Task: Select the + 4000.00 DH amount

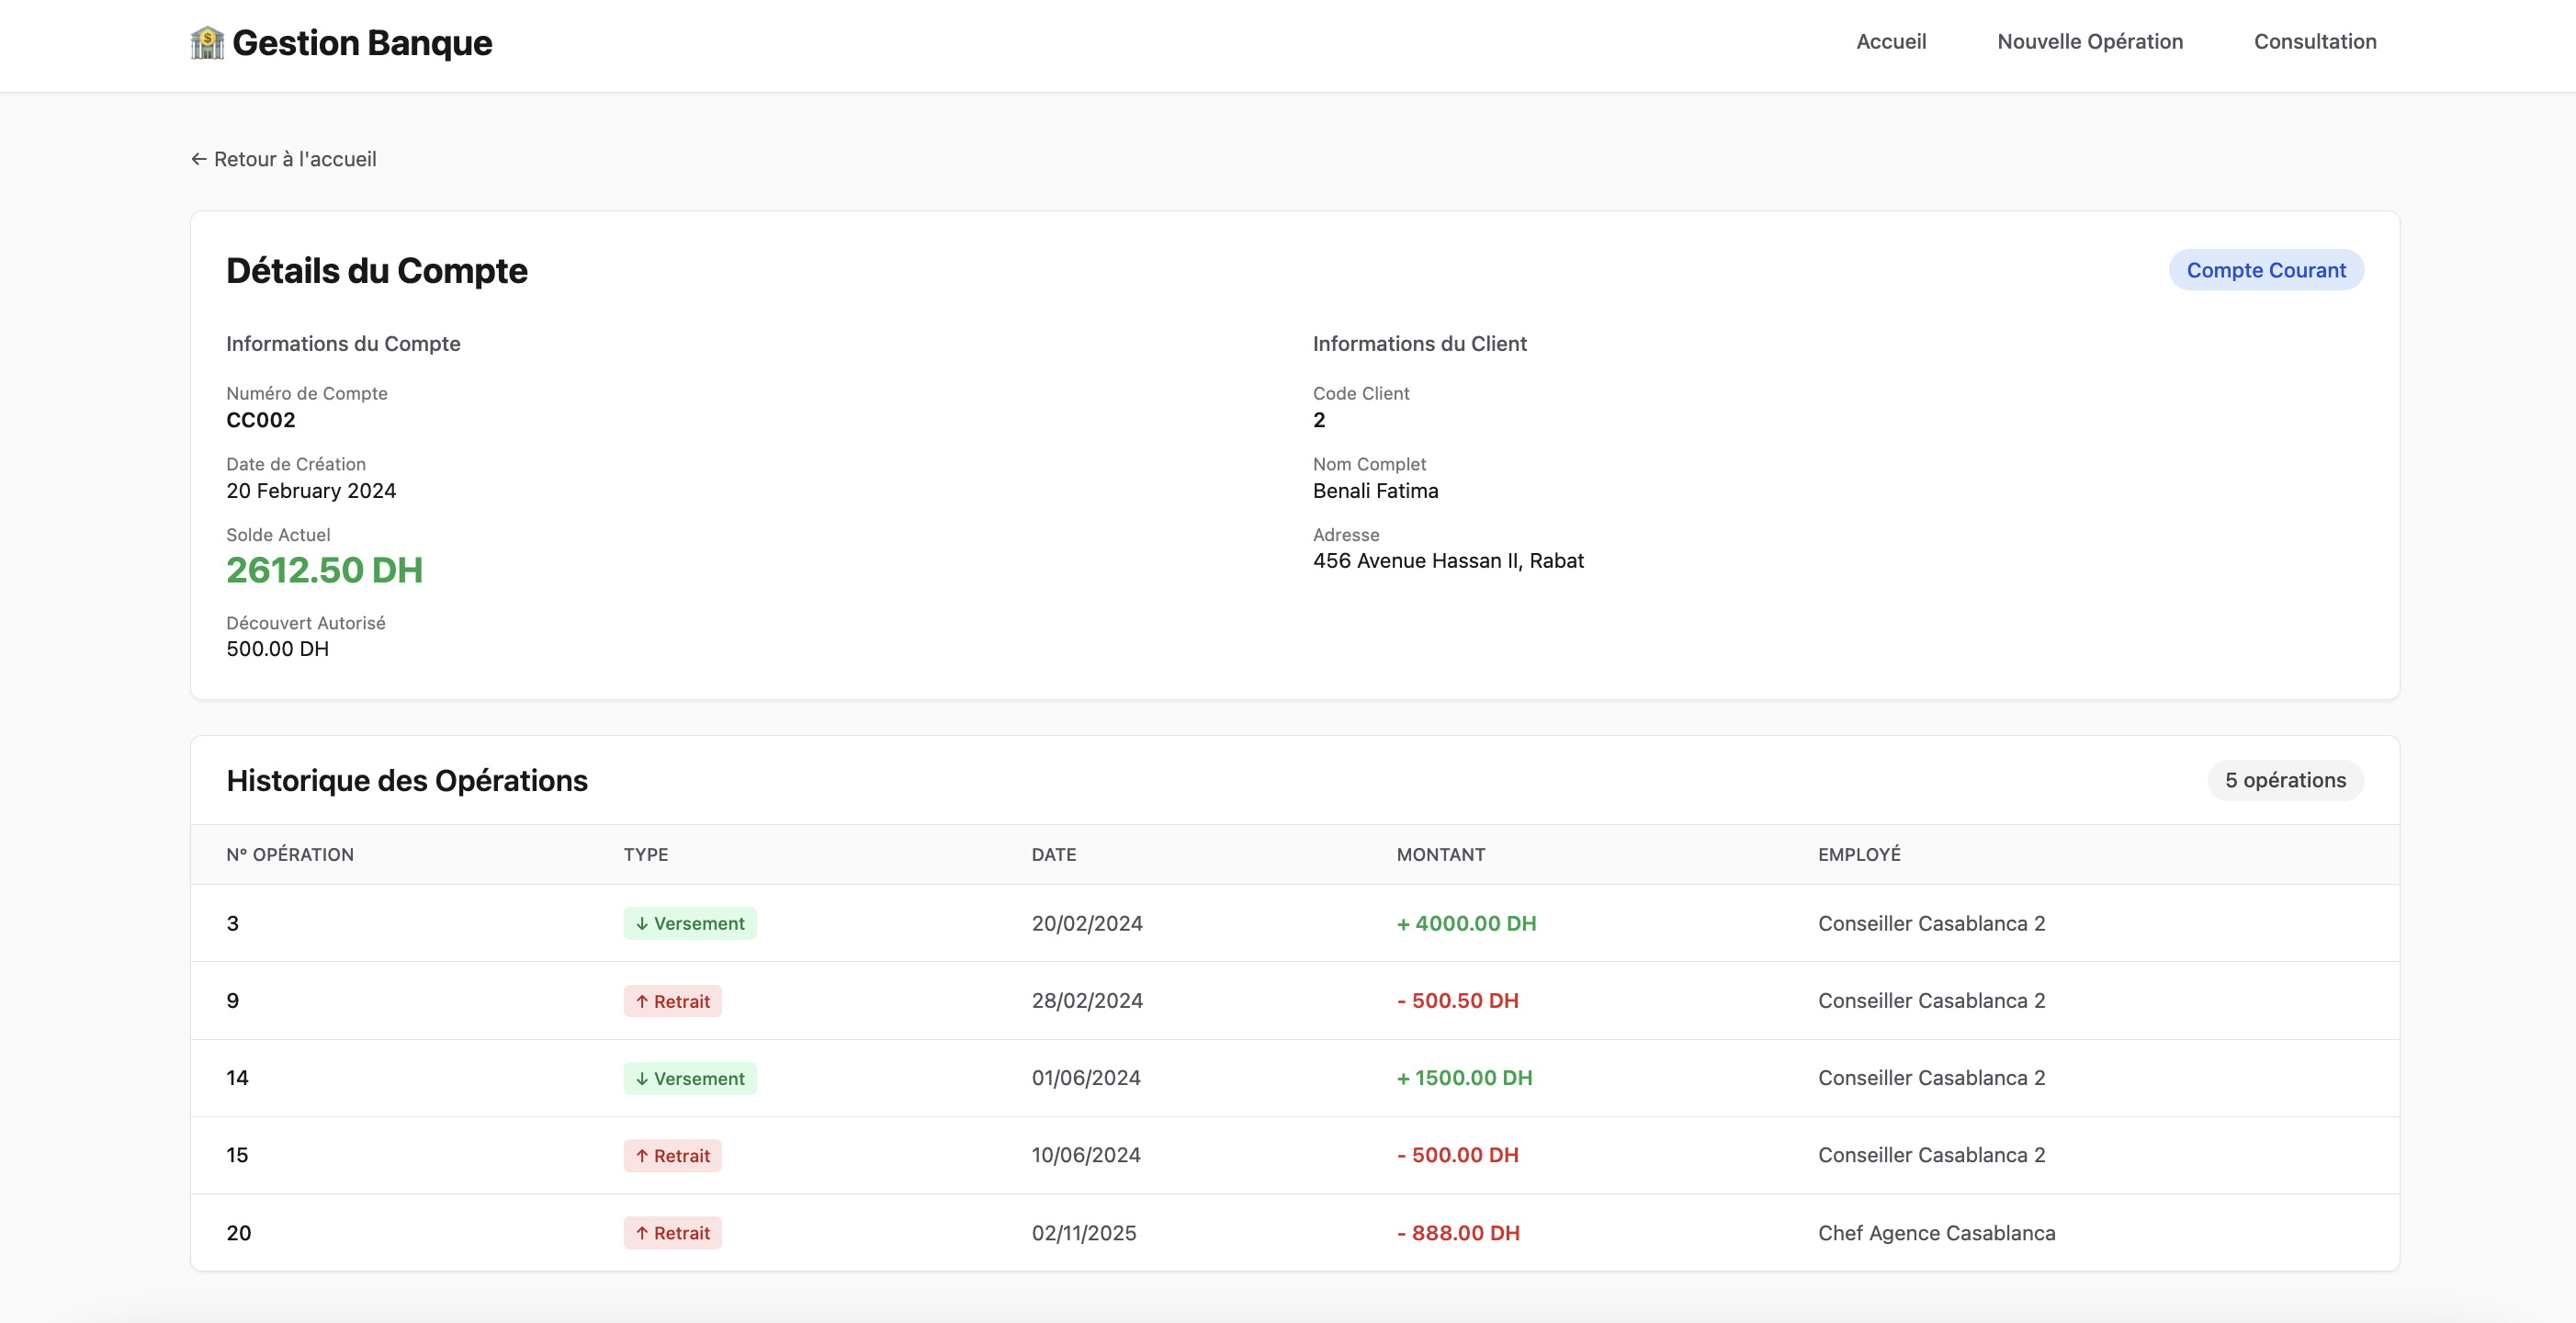Action: (x=1466, y=923)
